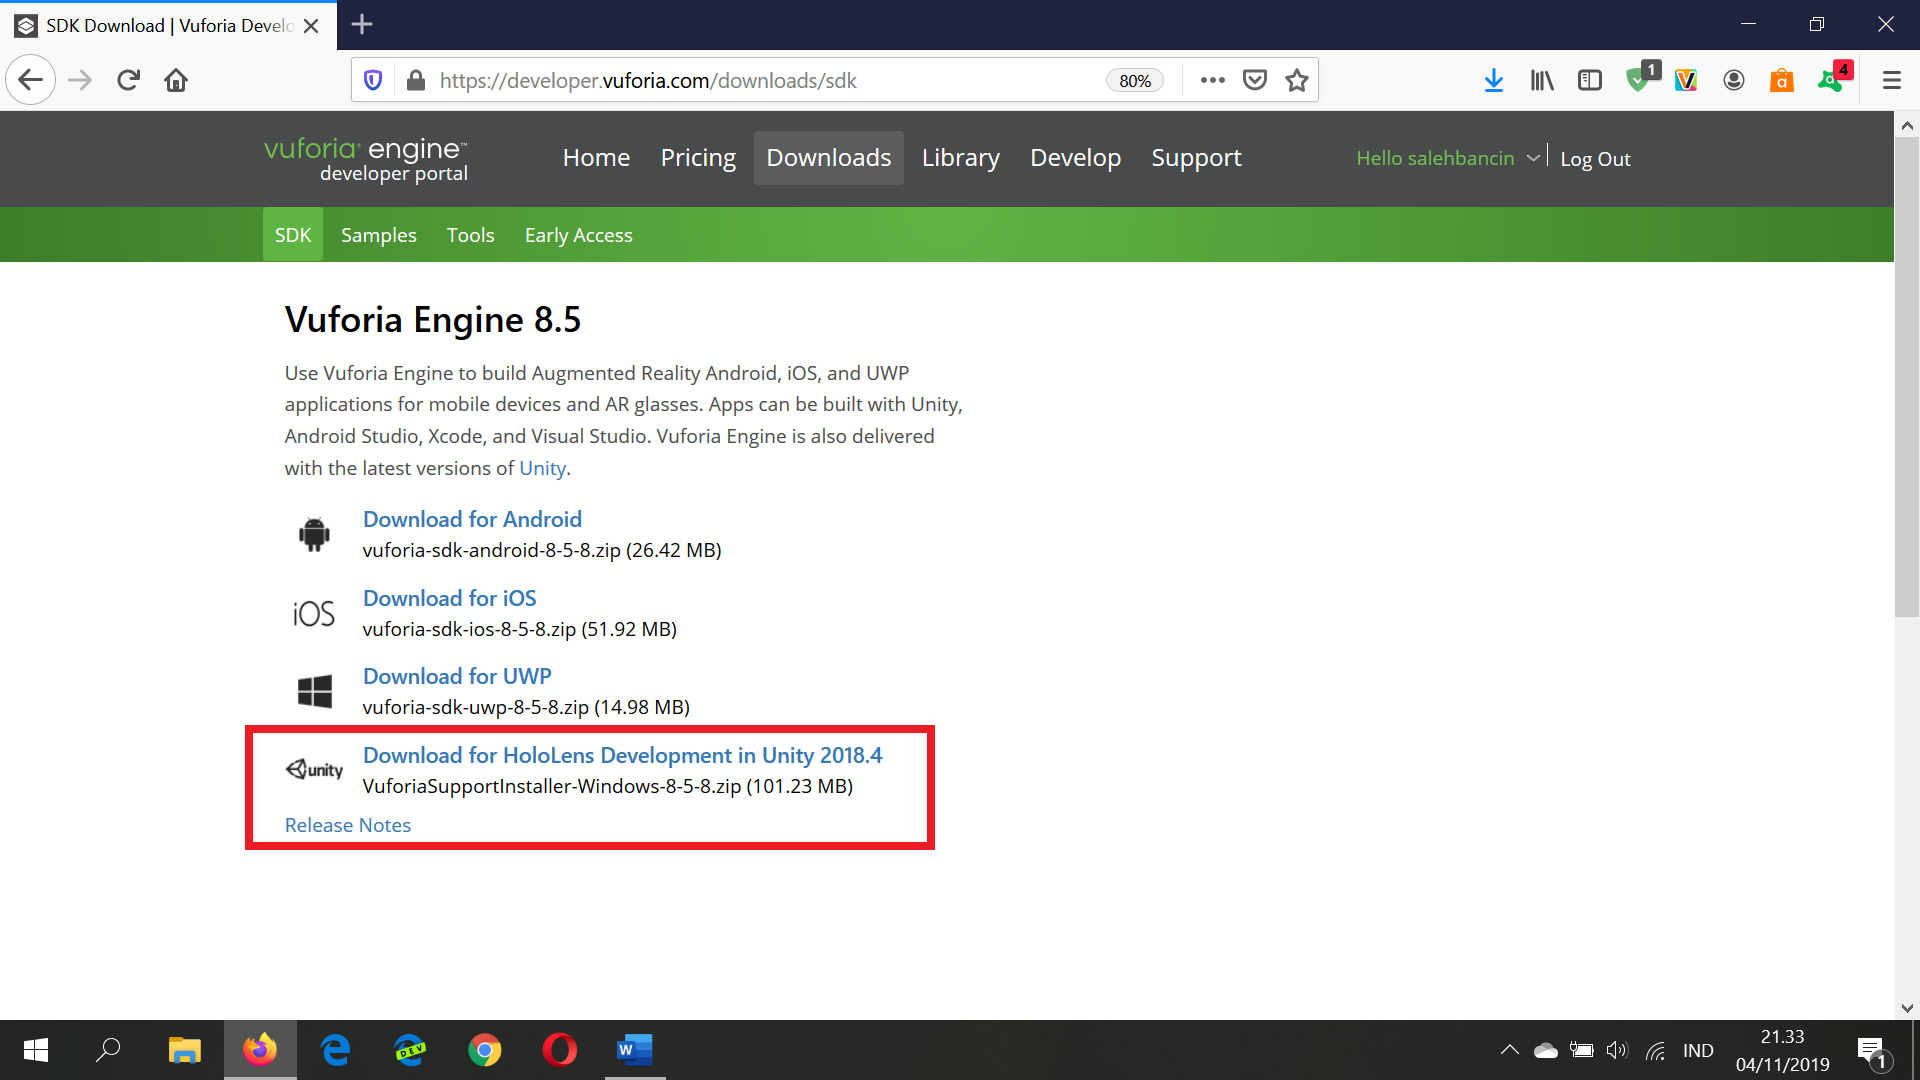Image resolution: width=1920 pixels, height=1080 pixels.
Task: Open the Support menu item
Action: (x=1196, y=158)
